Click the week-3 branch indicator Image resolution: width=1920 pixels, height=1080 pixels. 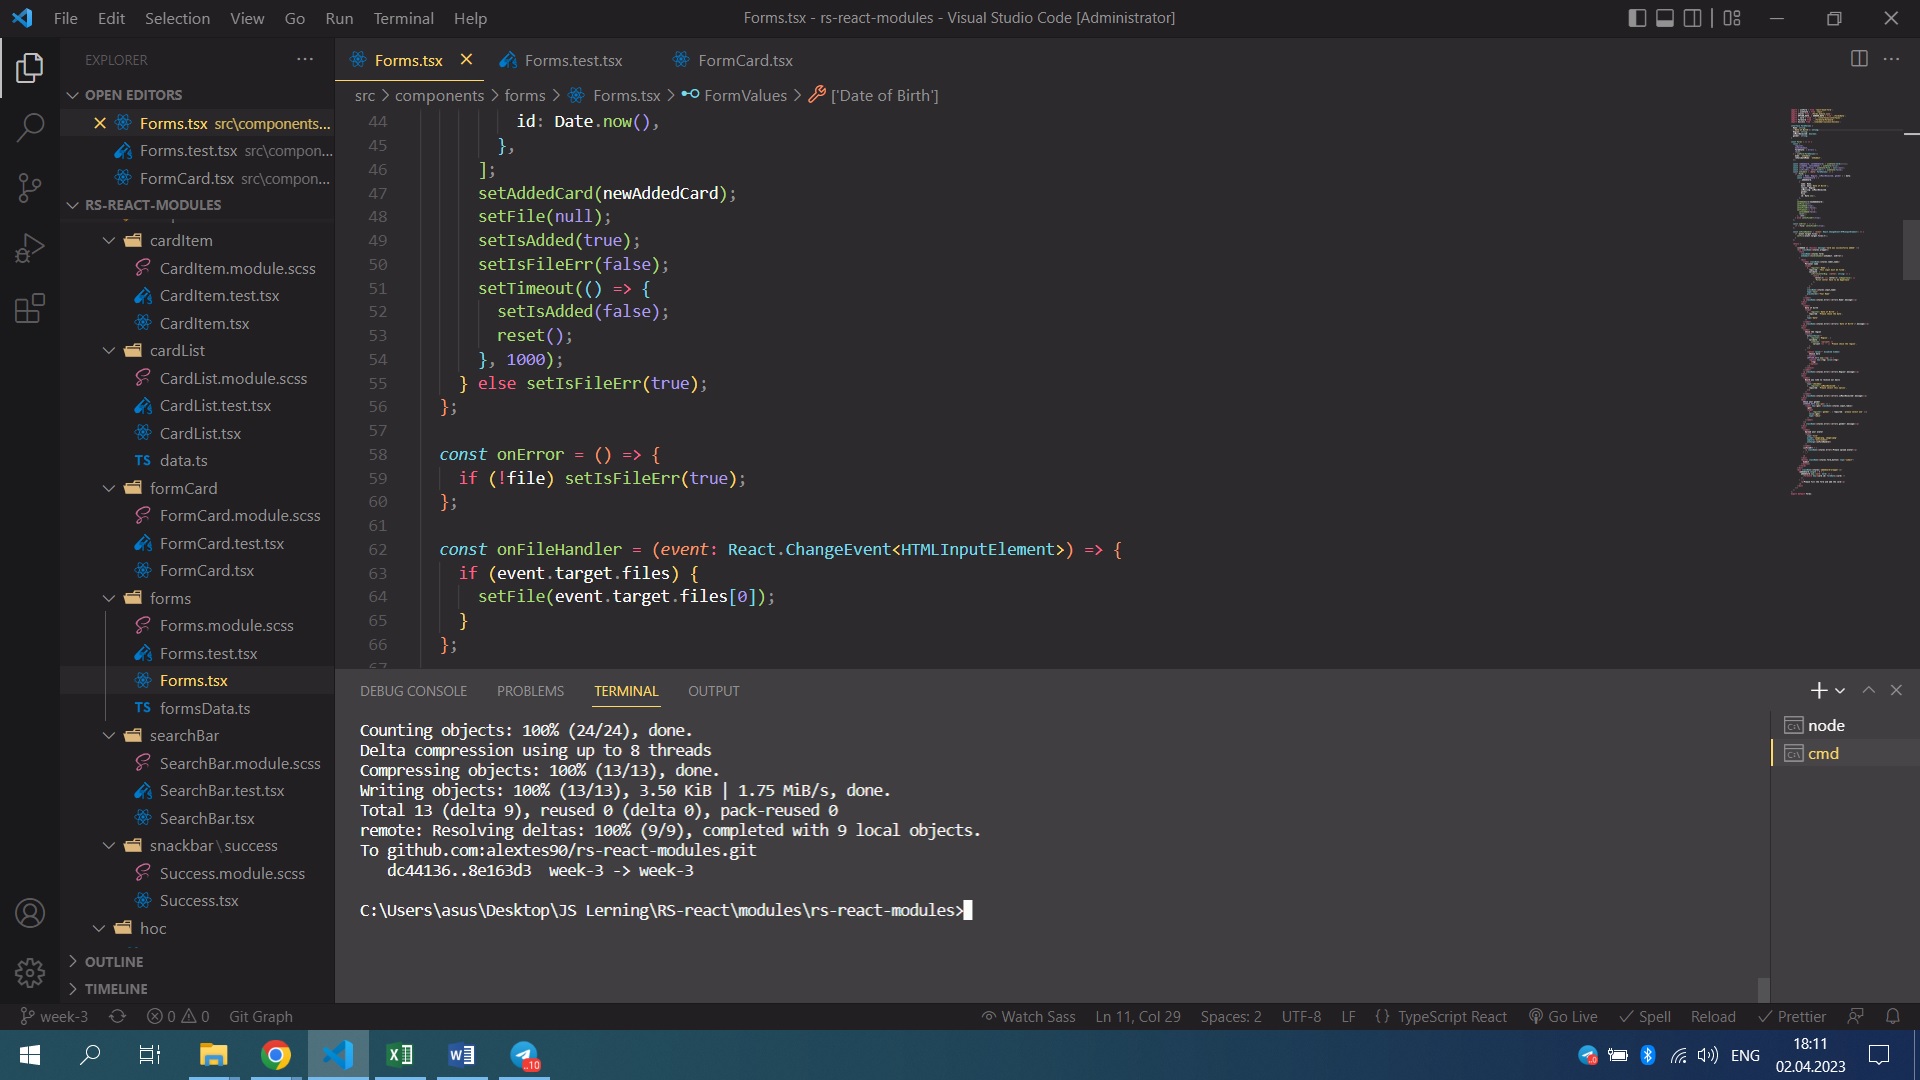[55, 1016]
